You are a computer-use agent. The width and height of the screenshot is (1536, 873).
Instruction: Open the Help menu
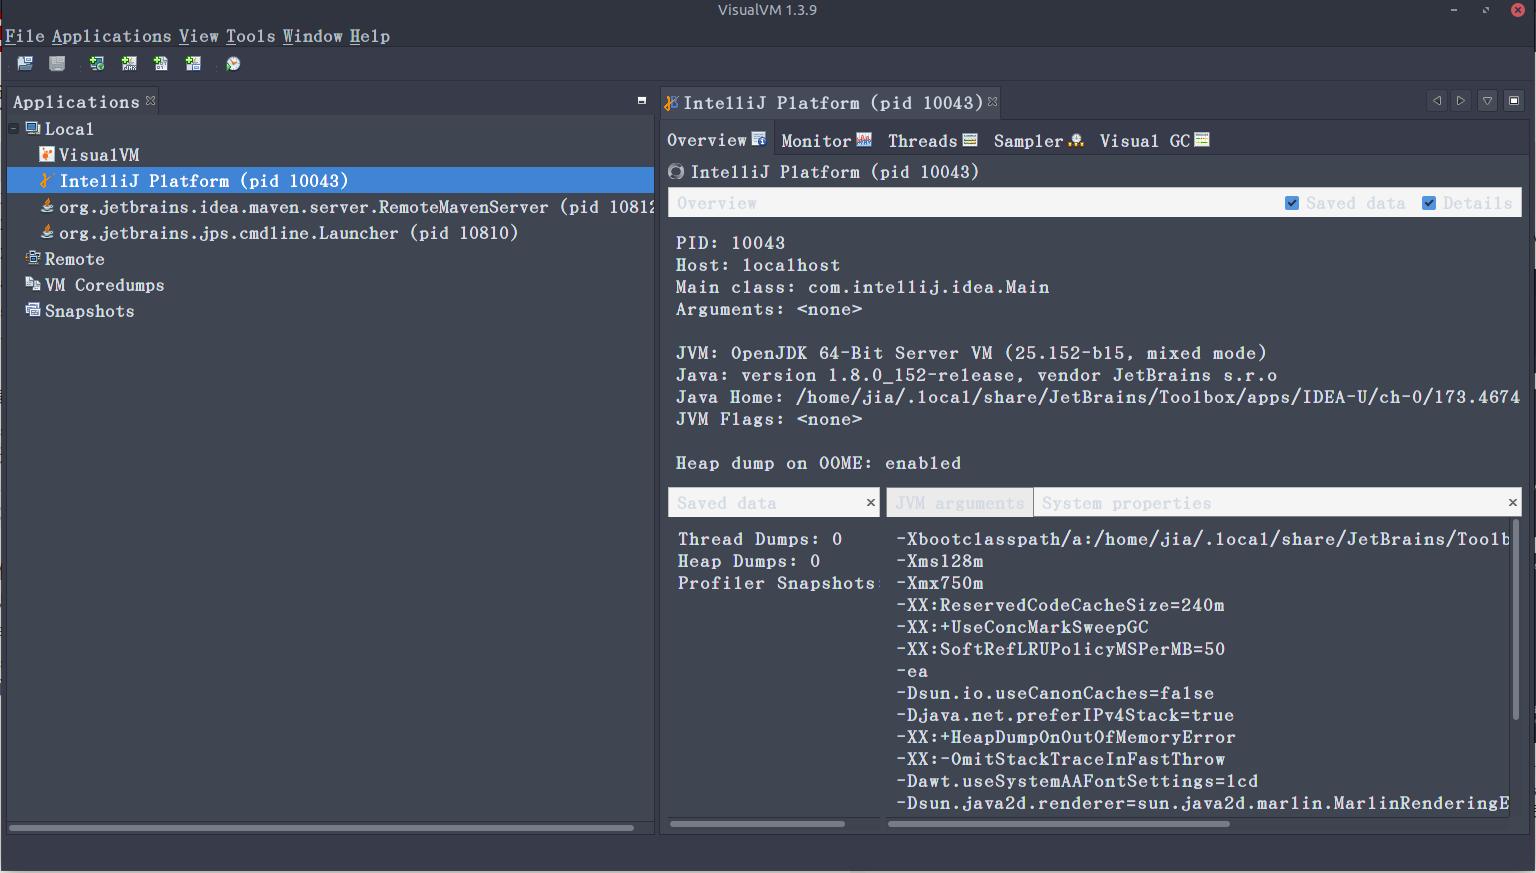point(370,36)
